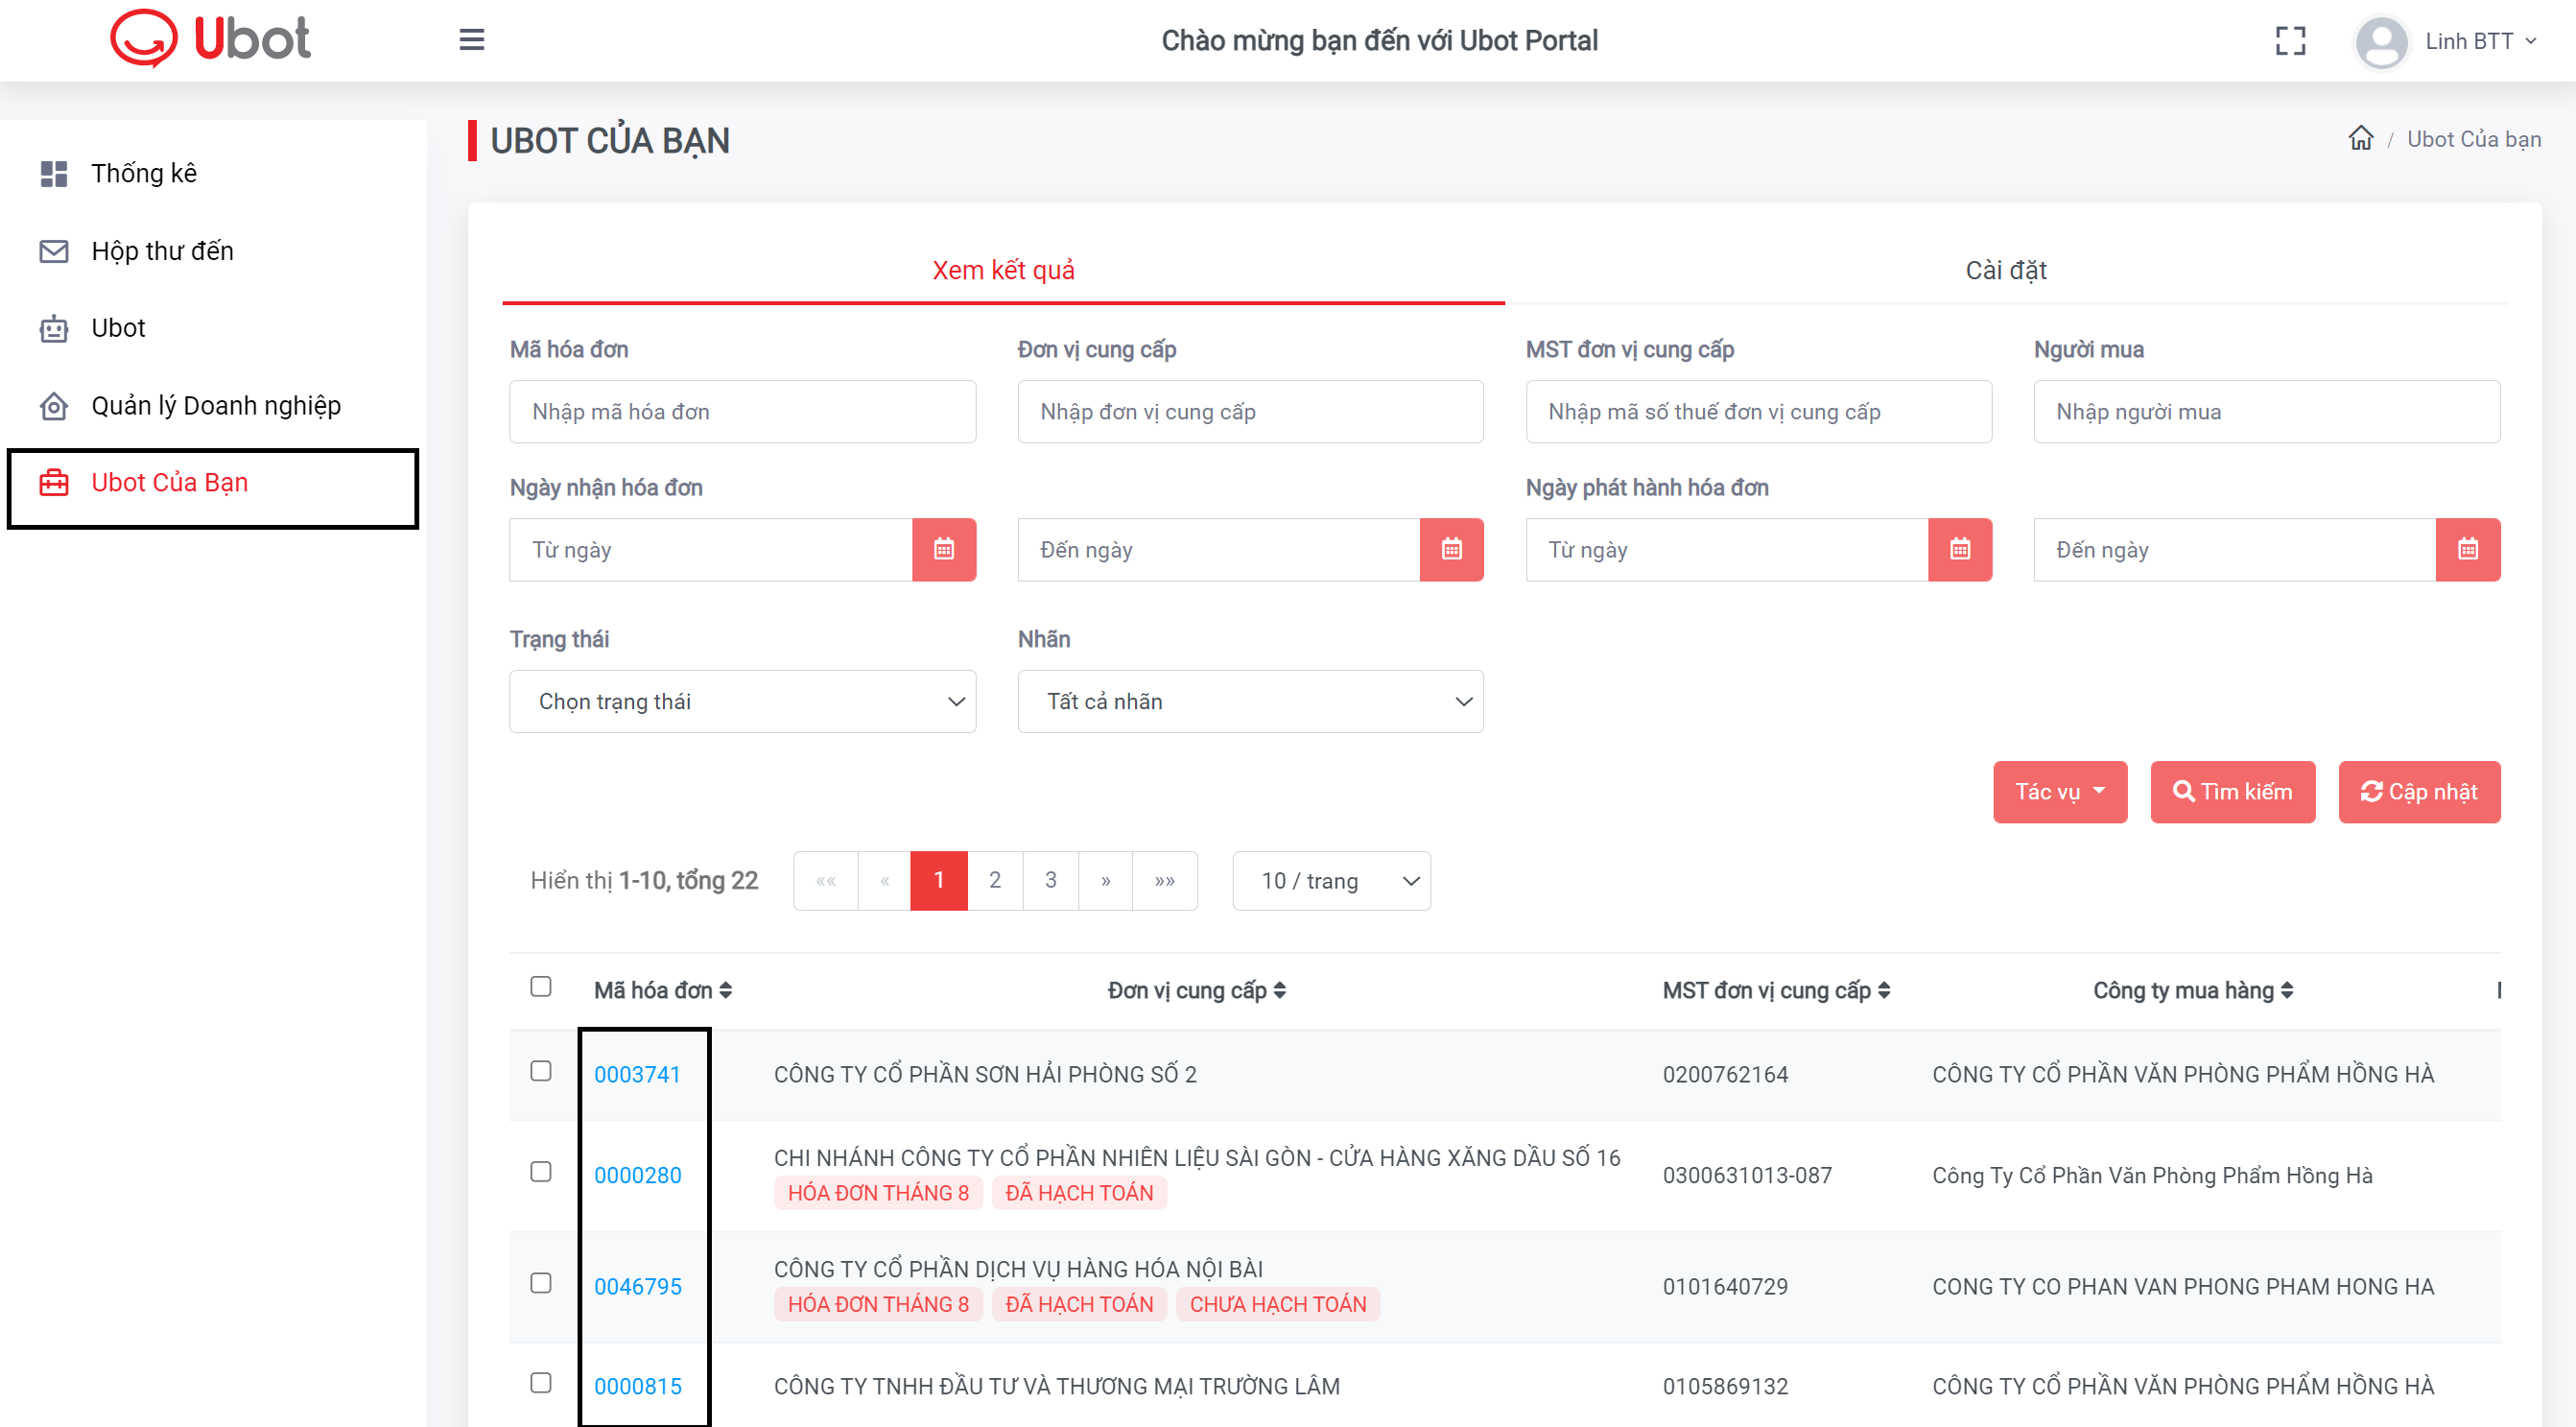Click HÓA ĐƠN THÁNG 8 tag on invoice 0000280

878,1193
